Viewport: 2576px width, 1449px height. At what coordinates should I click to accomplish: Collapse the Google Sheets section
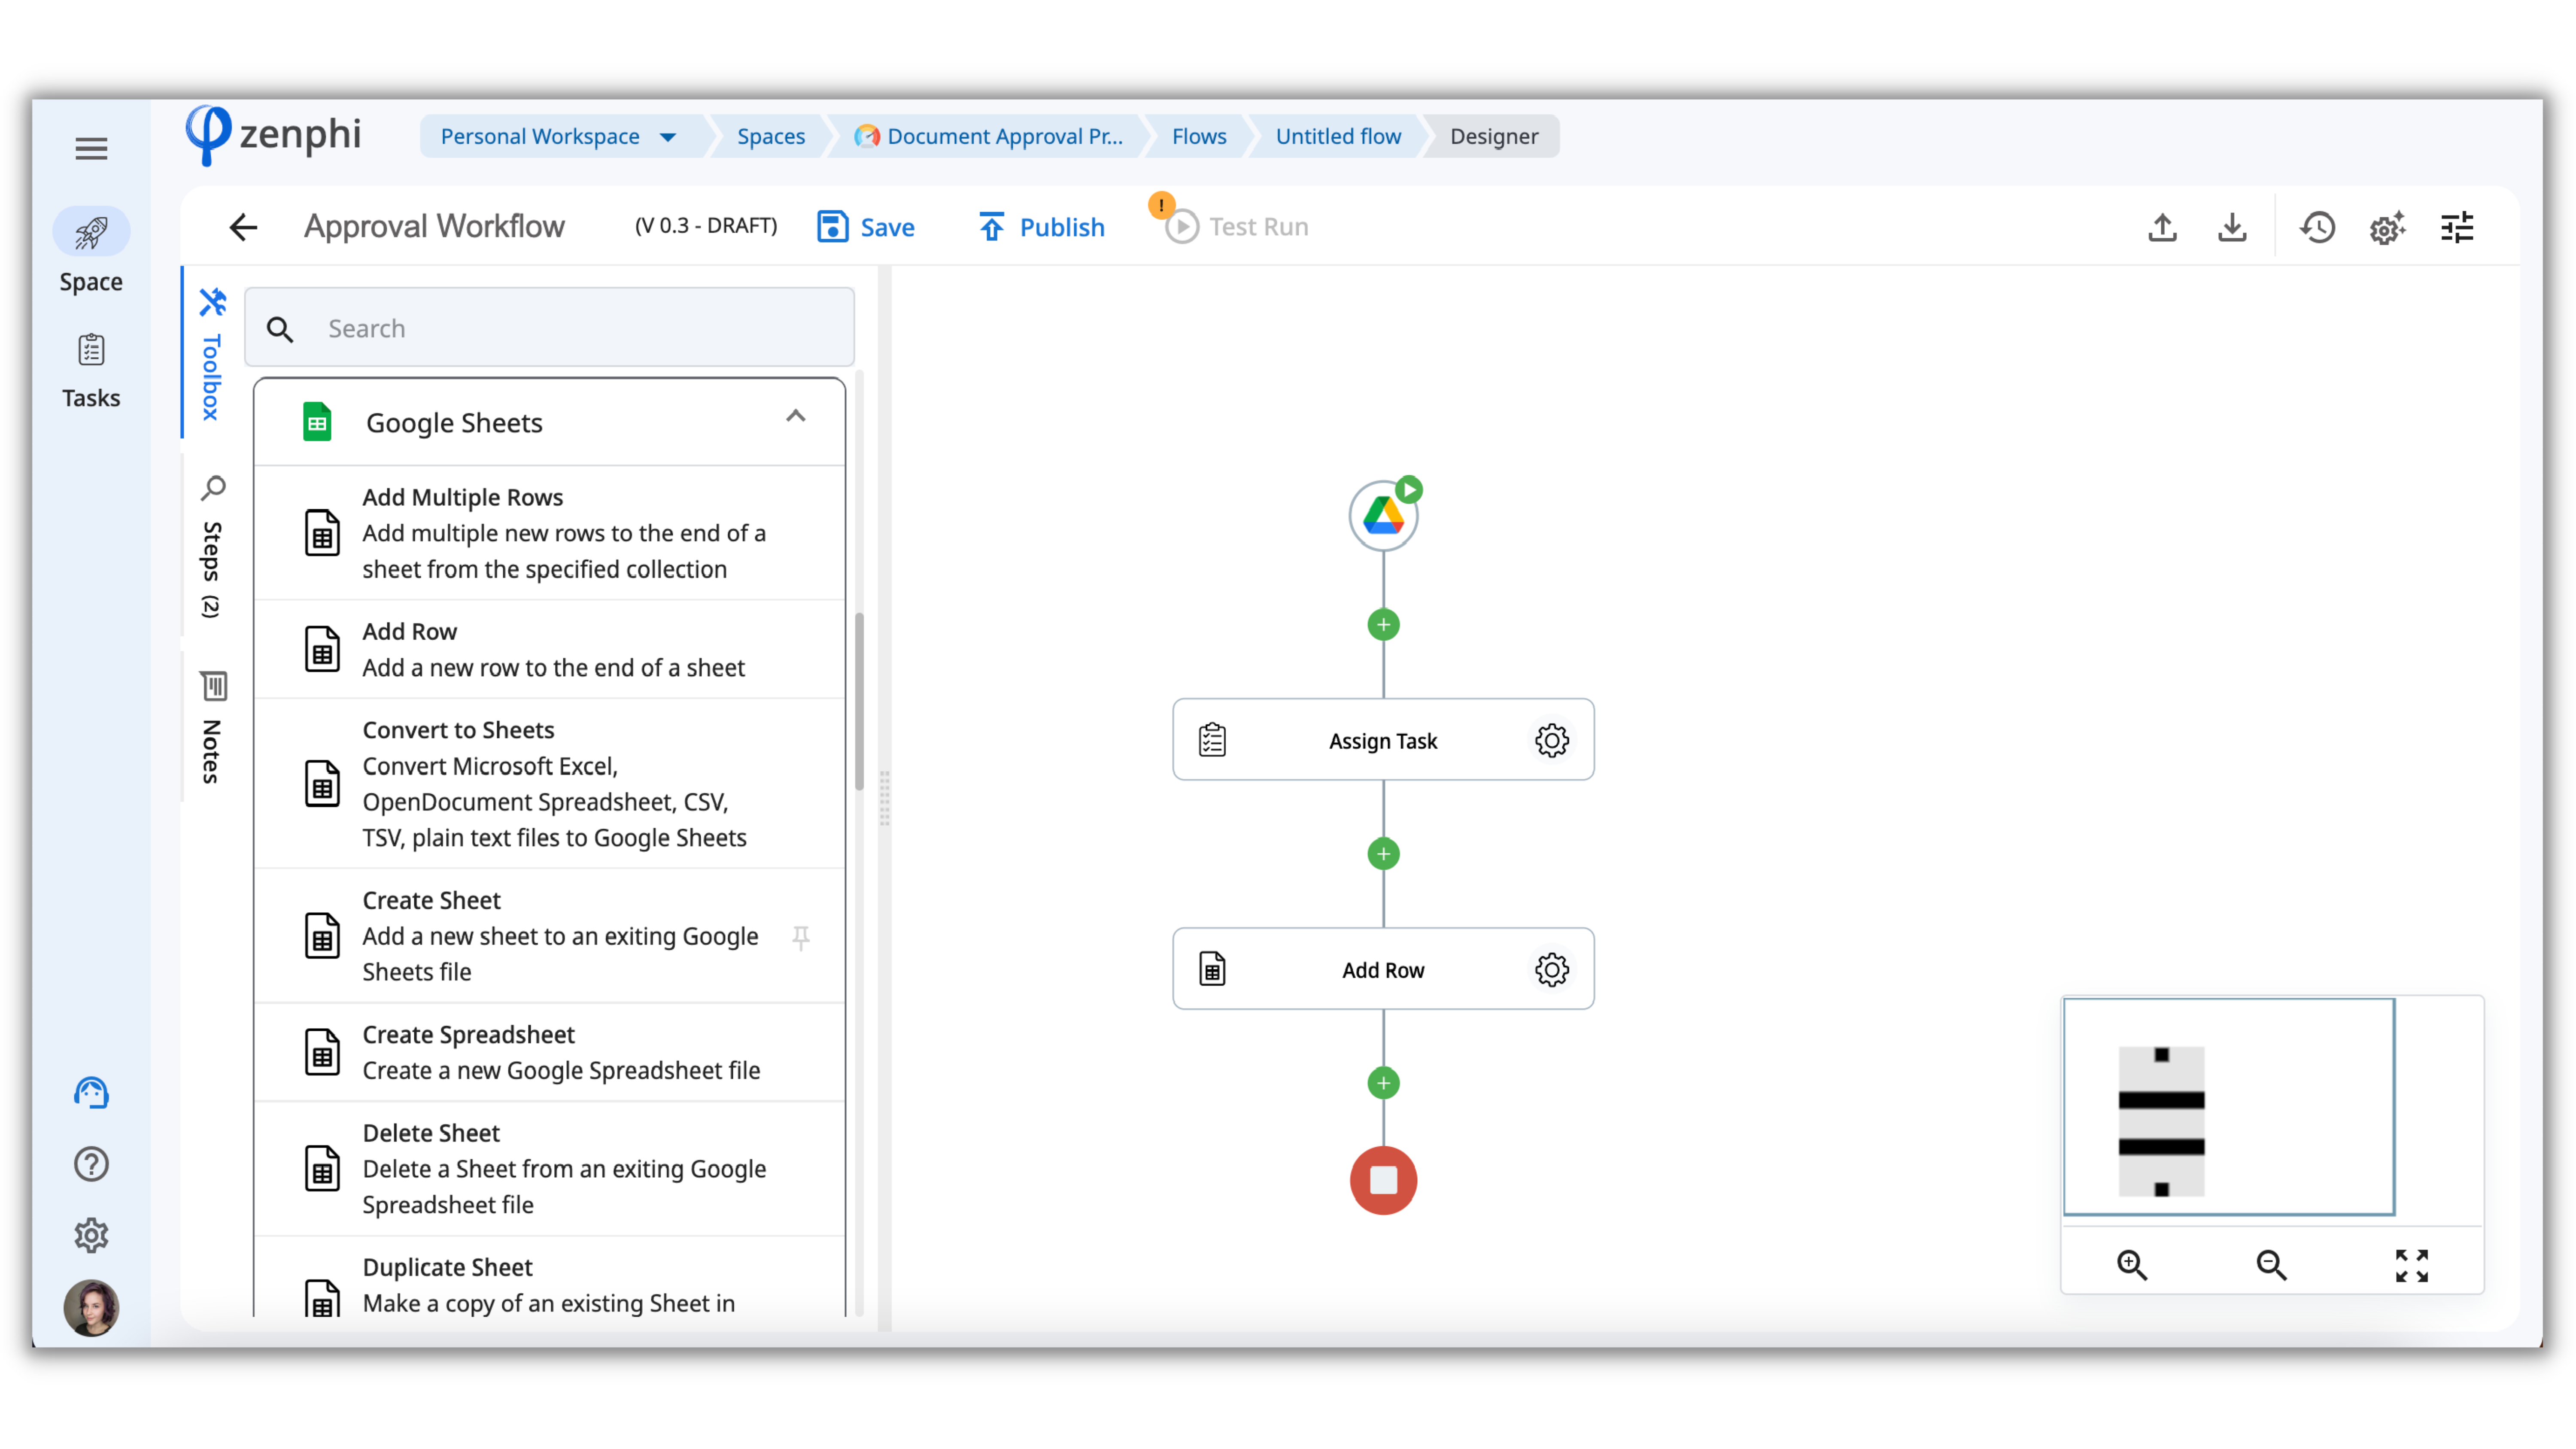click(x=795, y=417)
